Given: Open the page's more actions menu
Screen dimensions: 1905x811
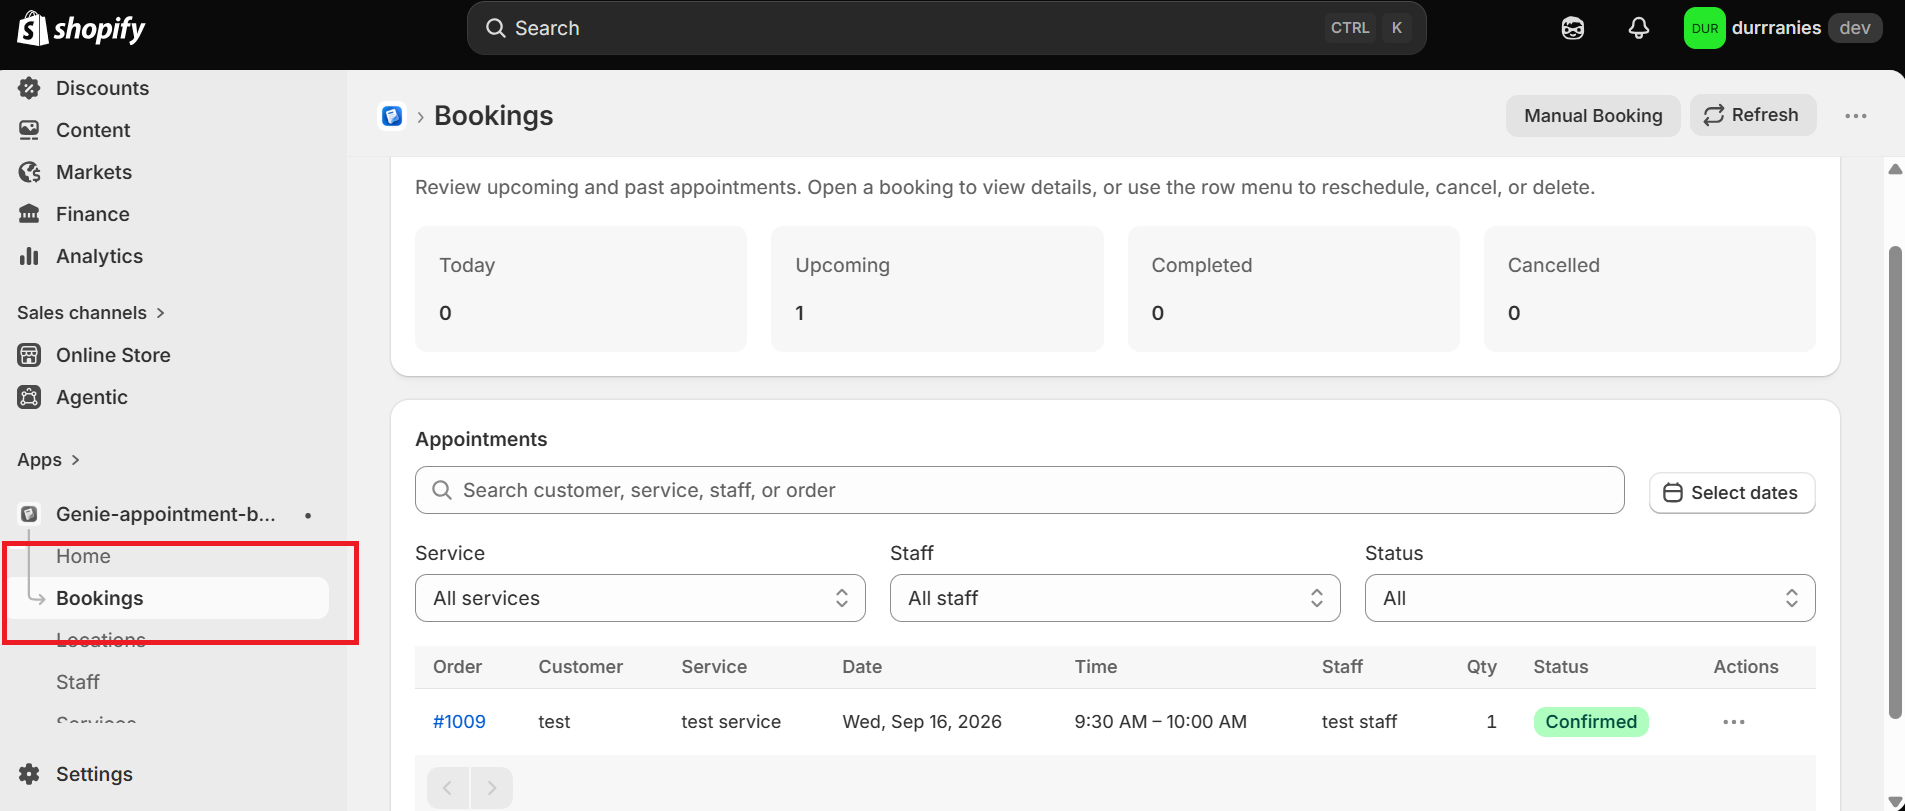Looking at the screenshot, I should pyautogui.click(x=1856, y=116).
